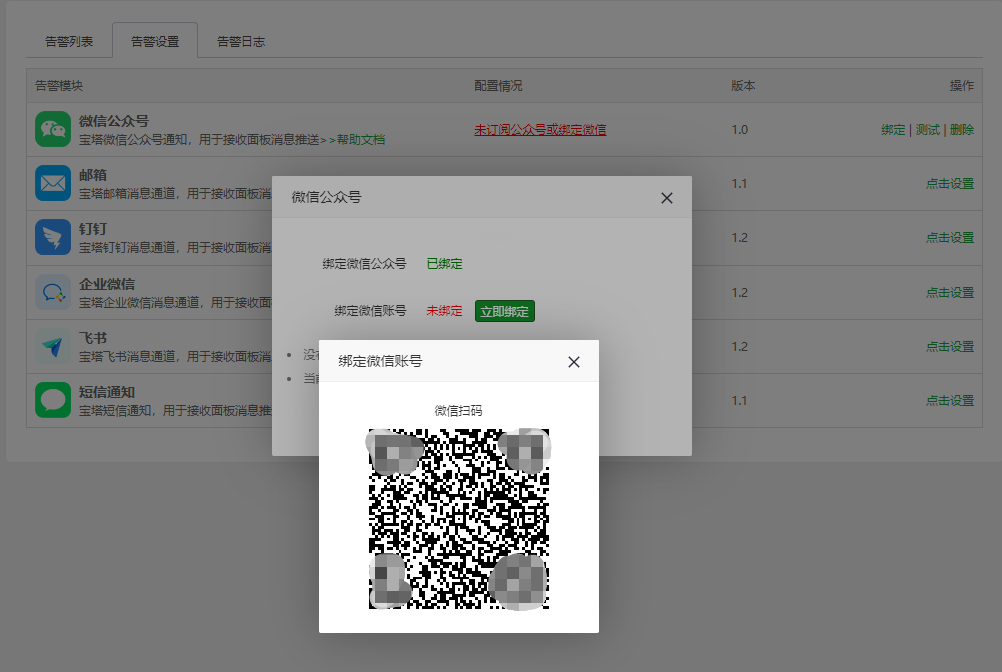Image resolution: width=1002 pixels, height=672 pixels.
Task: Click the 绑定微信账号 field label beside 未绑定
Action: 370,311
